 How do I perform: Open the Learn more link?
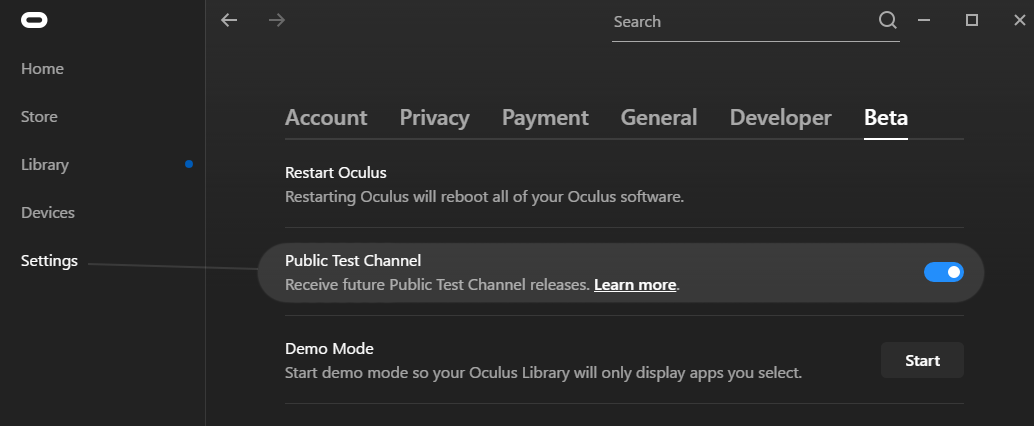coord(635,285)
